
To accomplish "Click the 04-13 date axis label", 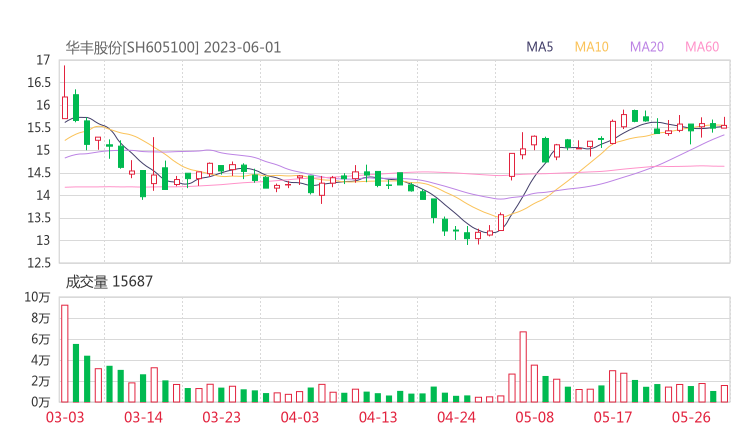I will click(378, 417).
